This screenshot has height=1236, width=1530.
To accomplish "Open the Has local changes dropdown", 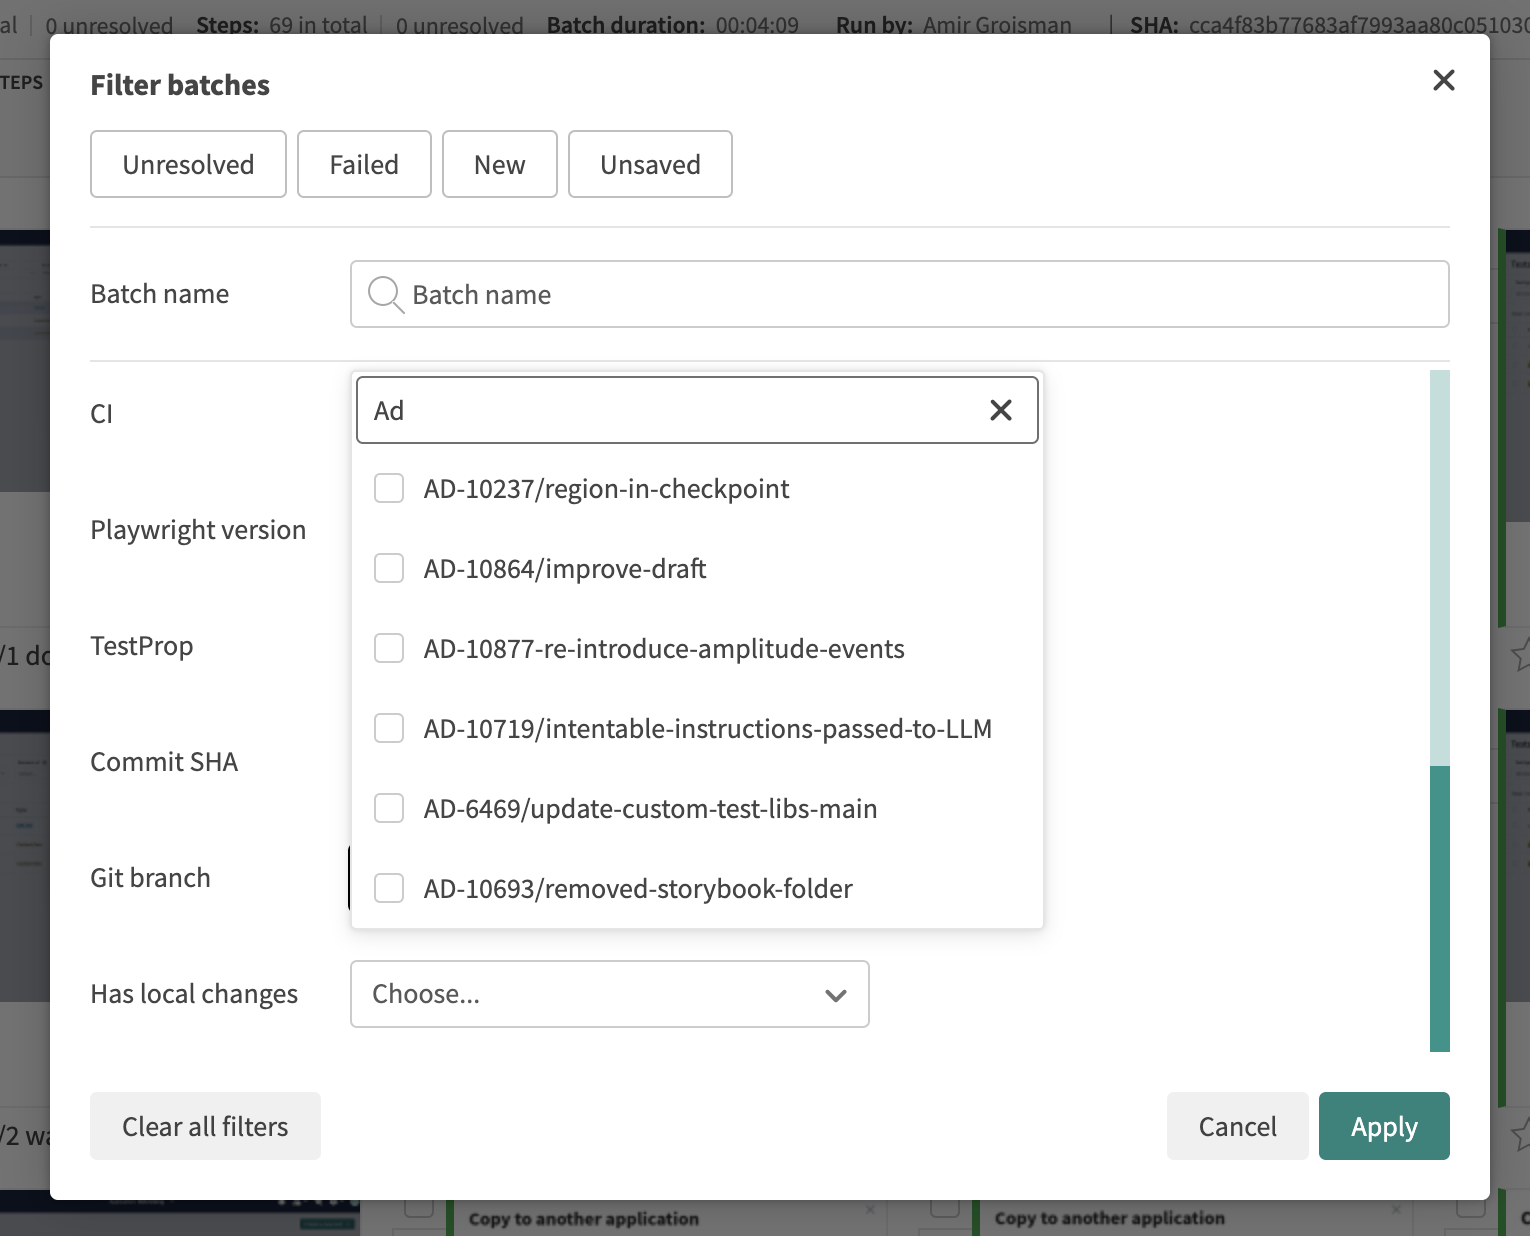I will coord(609,994).
